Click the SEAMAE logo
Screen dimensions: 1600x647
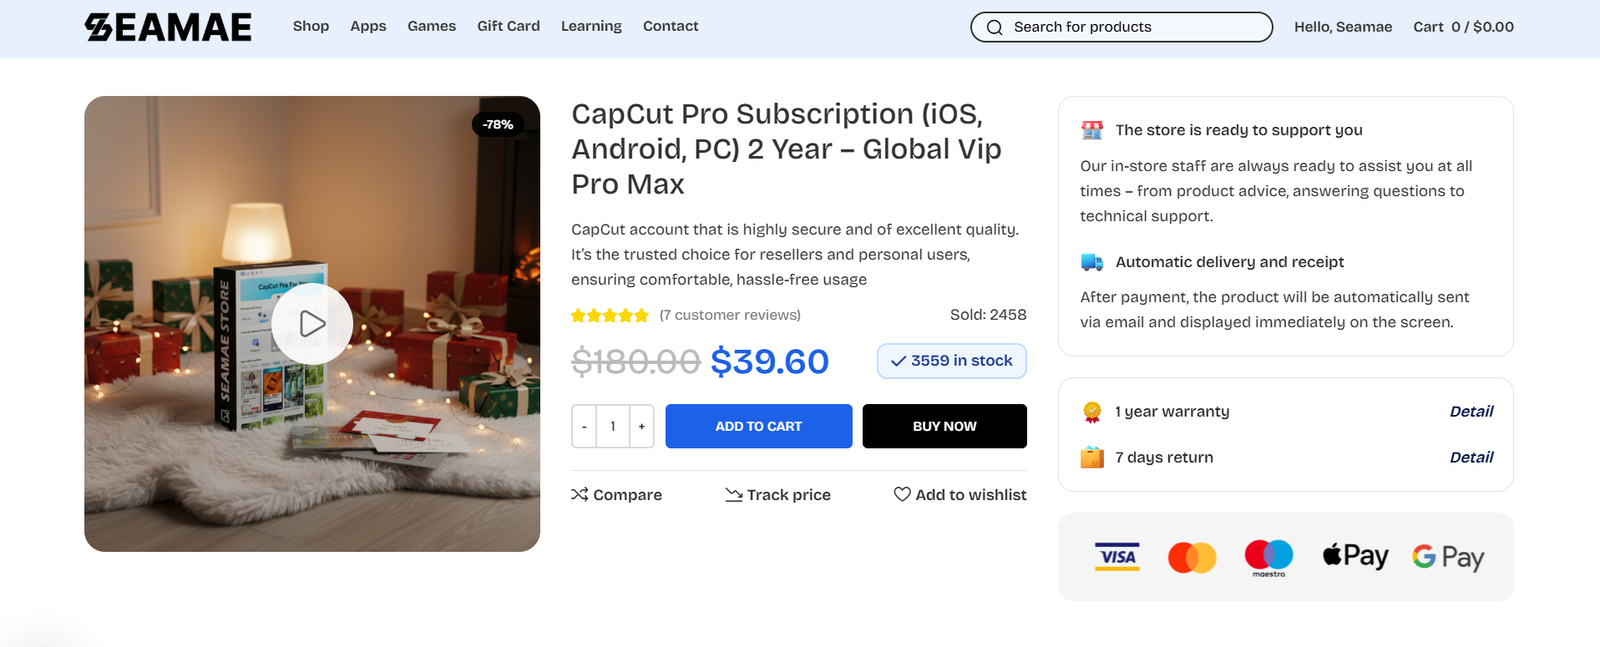168,27
